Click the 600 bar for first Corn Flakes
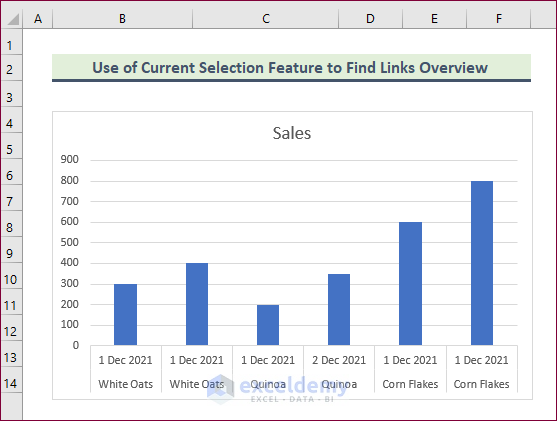 [410, 284]
